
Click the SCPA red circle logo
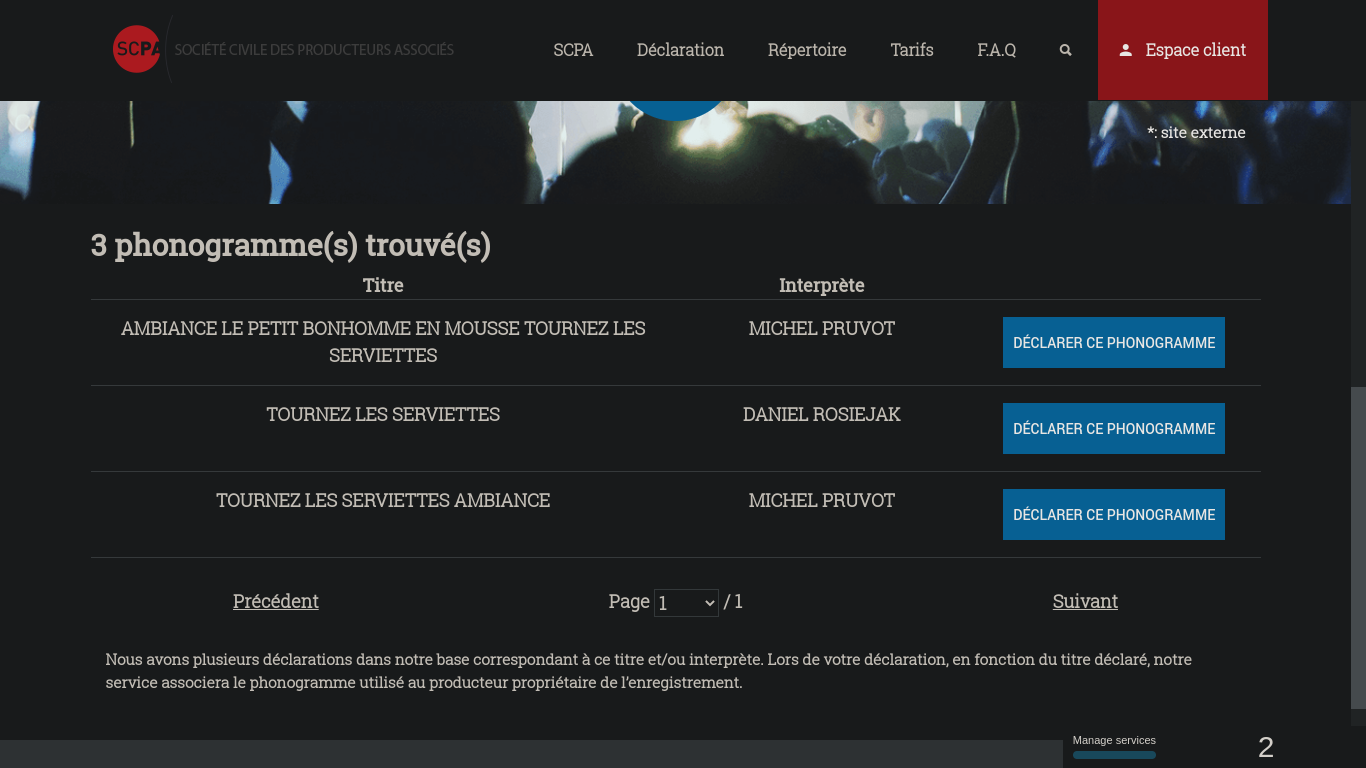137,49
